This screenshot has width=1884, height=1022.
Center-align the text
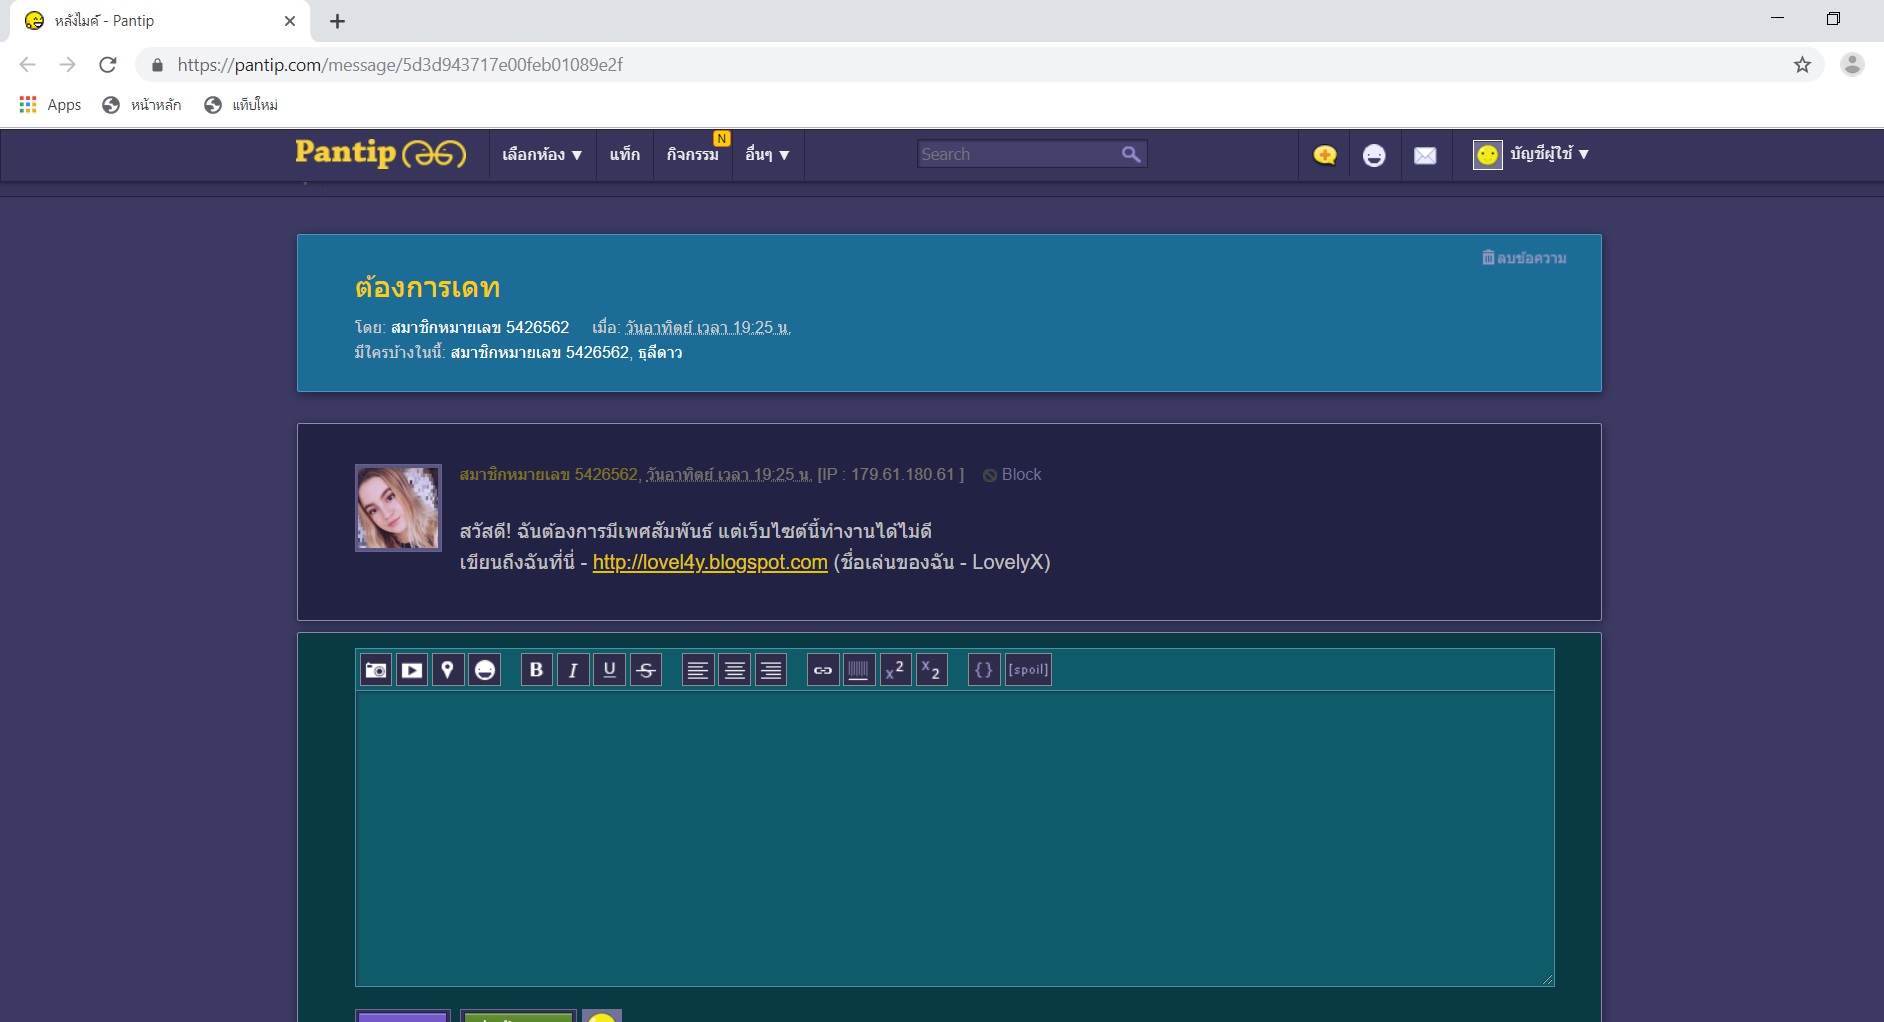tap(734, 670)
